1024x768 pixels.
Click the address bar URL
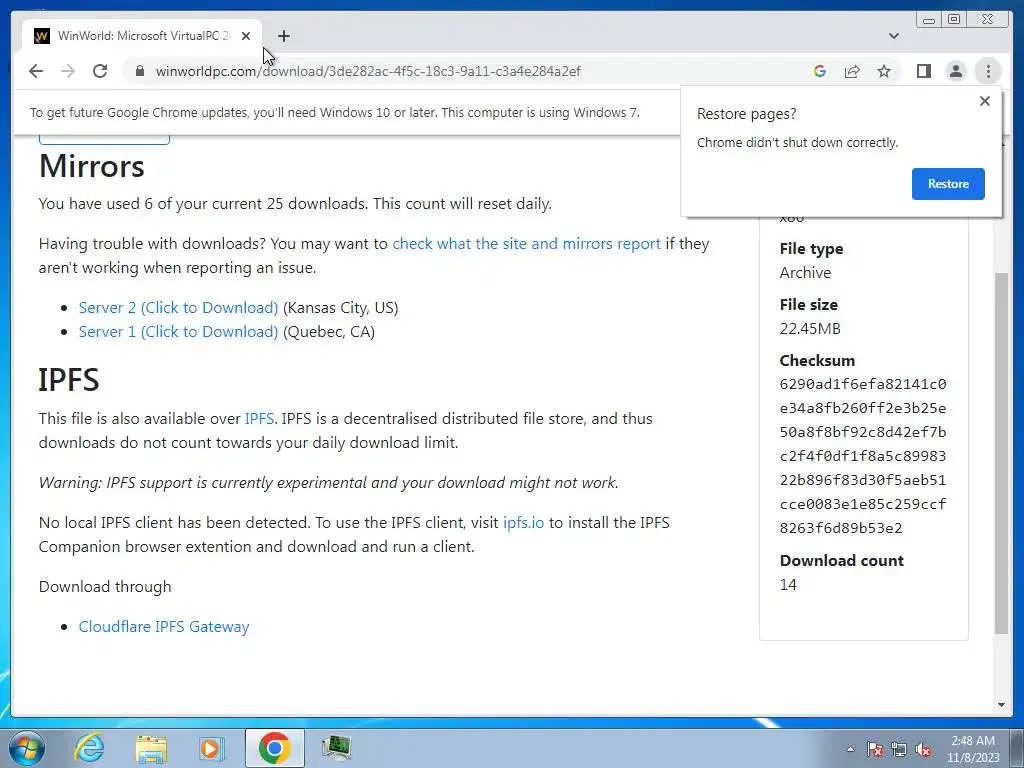[x=368, y=71]
